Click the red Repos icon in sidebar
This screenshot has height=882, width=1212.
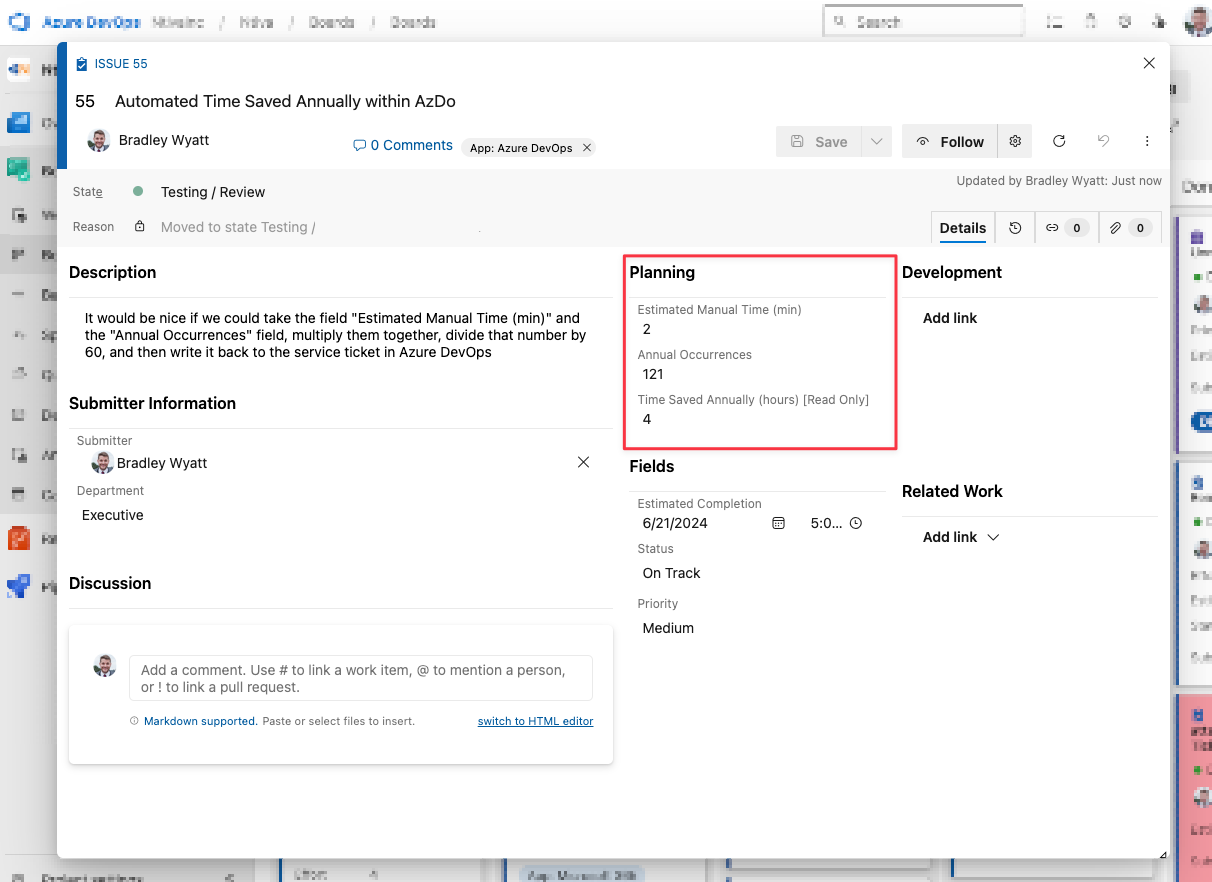coord(19,539)
